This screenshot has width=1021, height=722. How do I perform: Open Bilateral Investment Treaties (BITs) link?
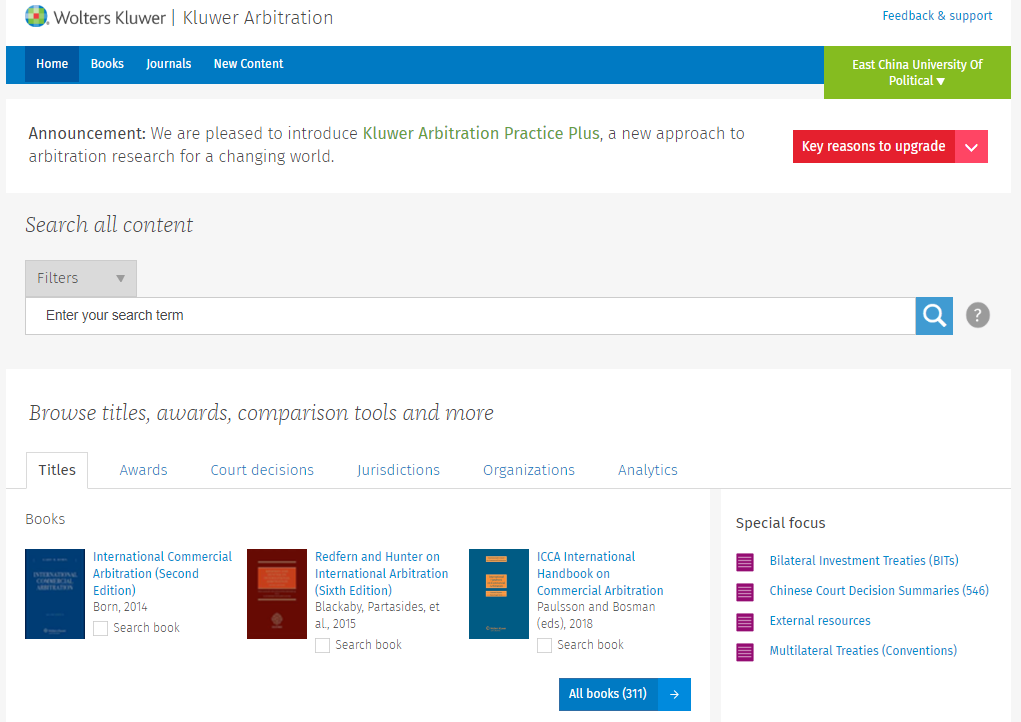coord(864,561)
